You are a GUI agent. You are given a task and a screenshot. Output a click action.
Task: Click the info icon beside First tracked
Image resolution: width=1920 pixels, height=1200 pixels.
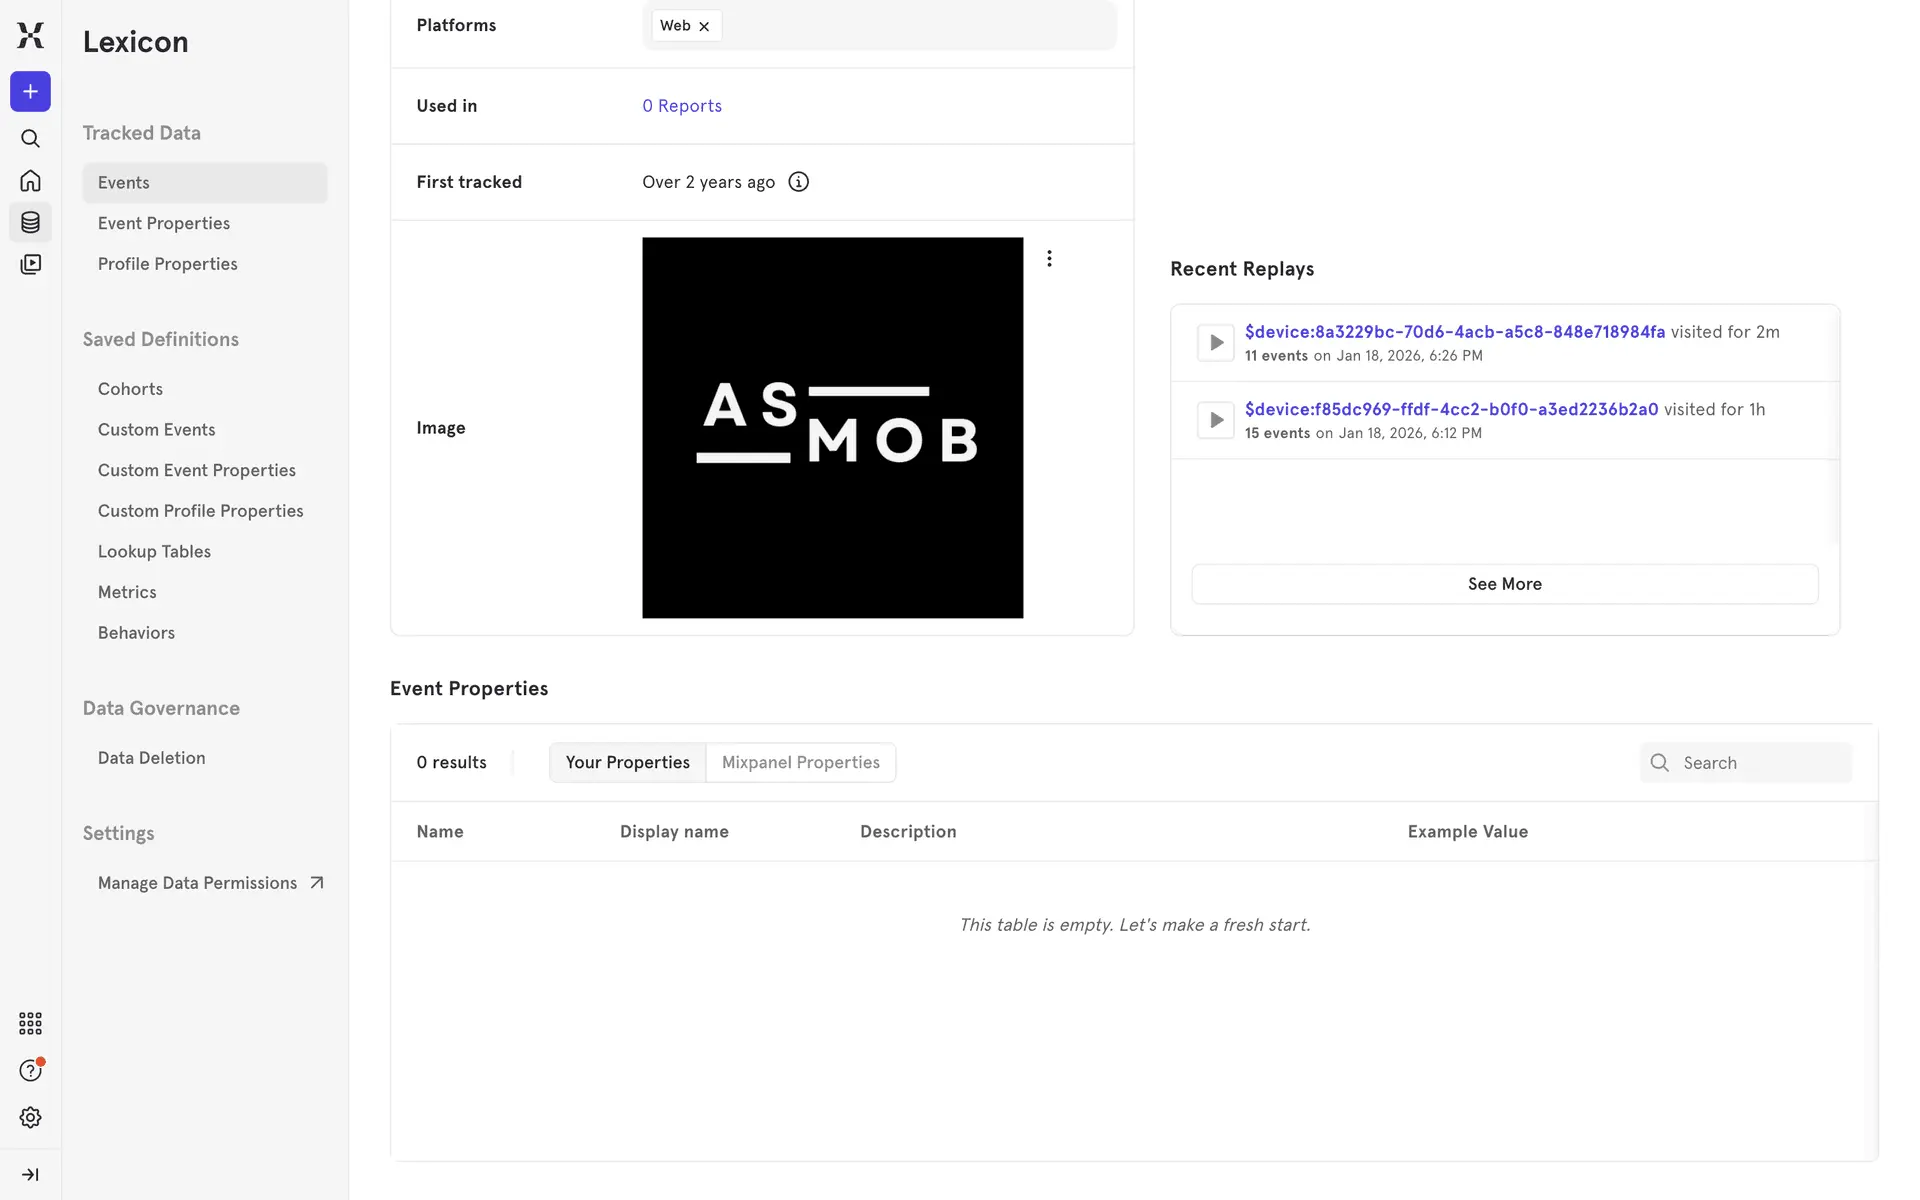click(x=798, y=182)
